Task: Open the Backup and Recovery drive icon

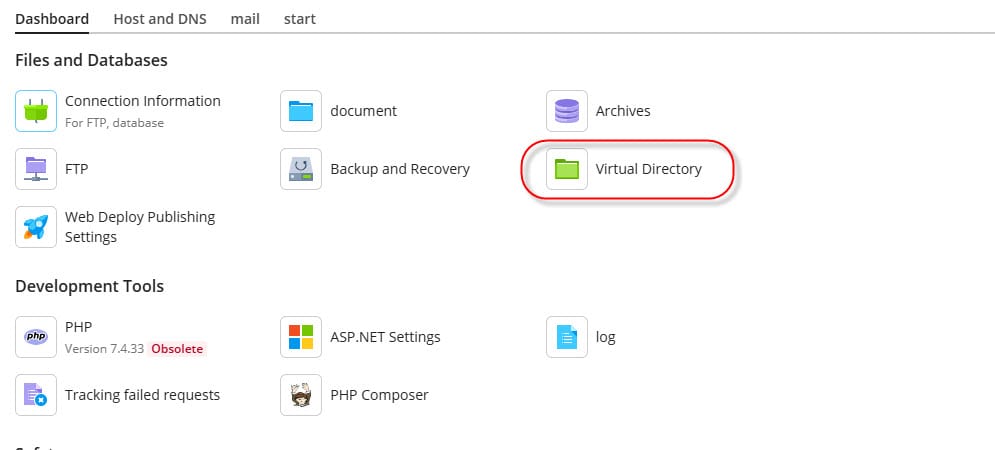Action: (x=301, y=169)
